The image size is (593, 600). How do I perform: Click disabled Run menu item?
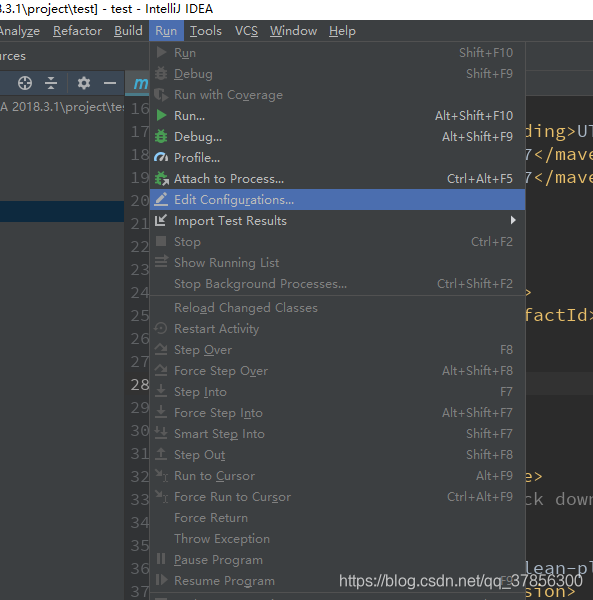click(x=337, y=52)
